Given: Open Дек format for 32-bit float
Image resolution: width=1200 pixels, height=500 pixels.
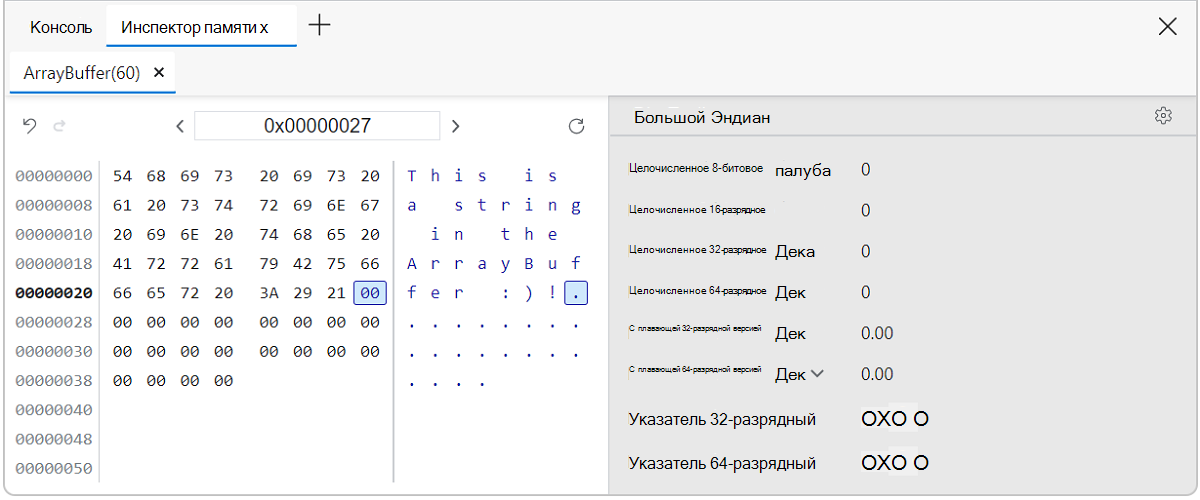Looking at the screenshot, I should (x=790, y=333).
